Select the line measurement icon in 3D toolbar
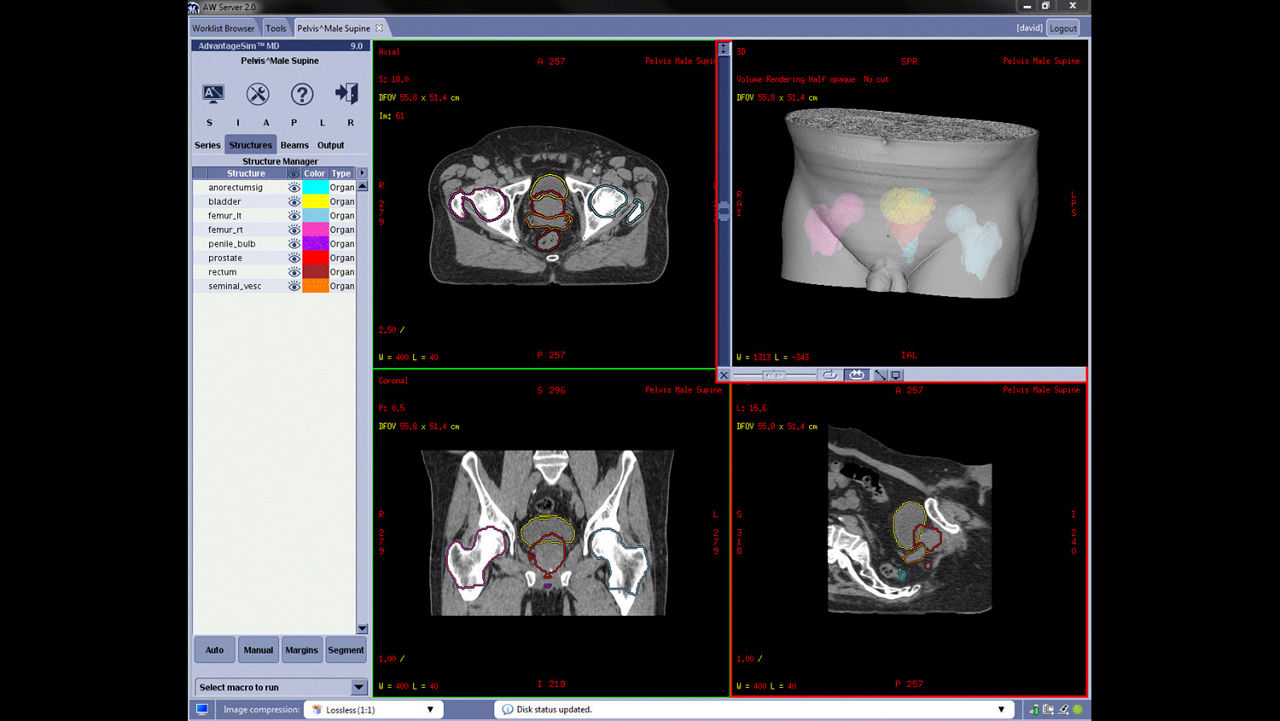 [x=881, y=375]
